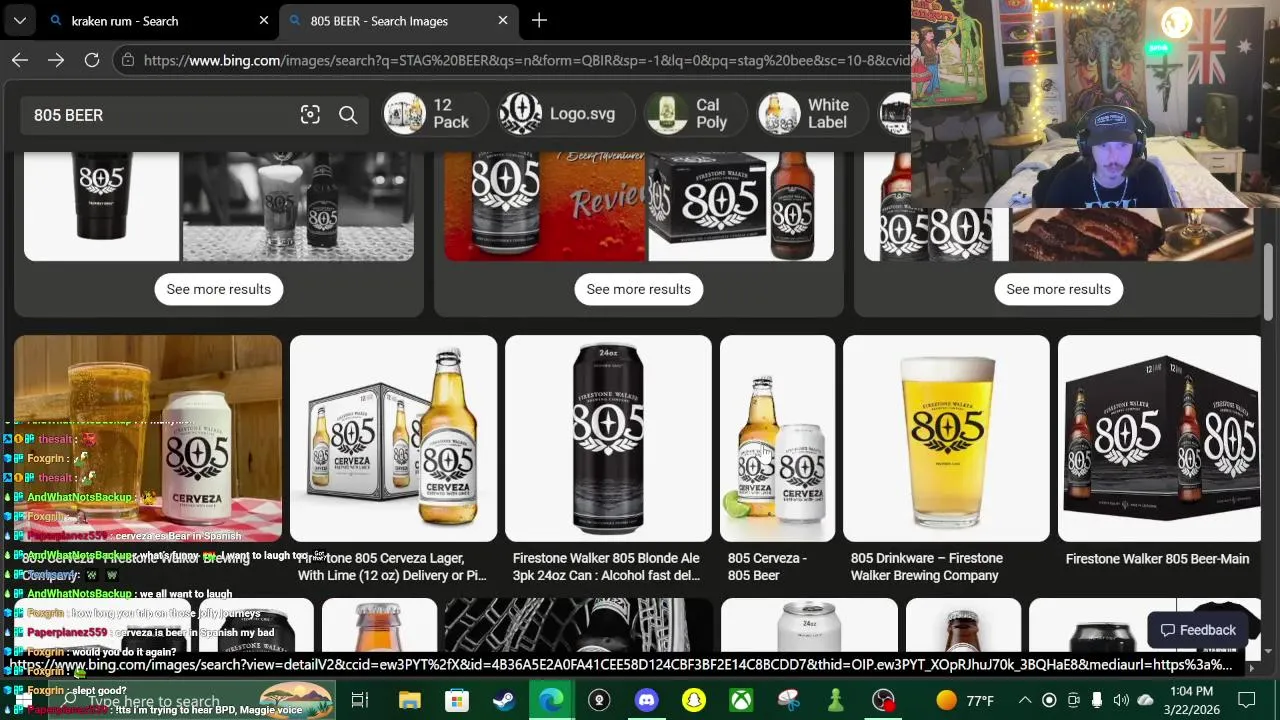The width and height of the screenshot is (1280, 720).
Task: Open File Explorer from the taskbar
Action: [x=410, y=700]
